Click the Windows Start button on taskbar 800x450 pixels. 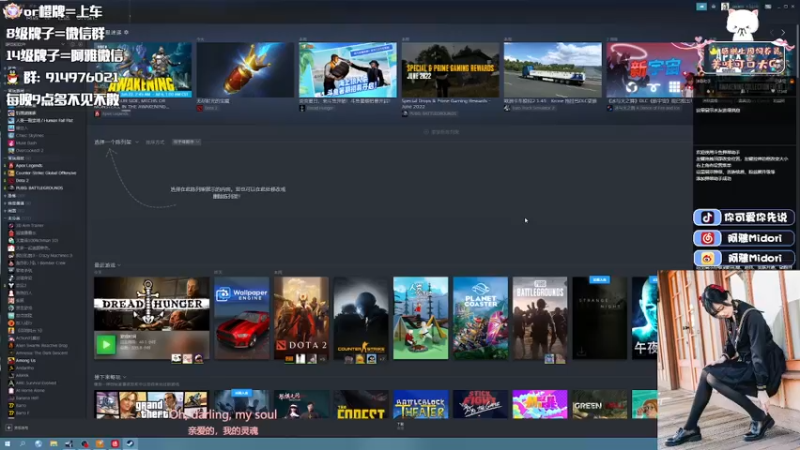(8, 444)
